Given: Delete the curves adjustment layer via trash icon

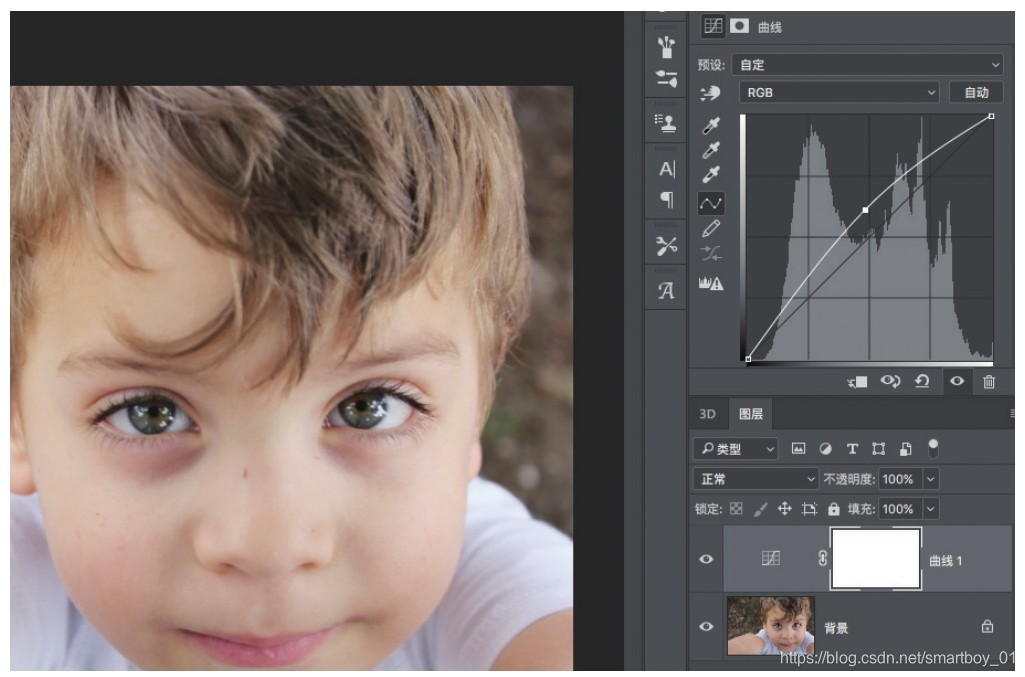Looking at the screenshot, I should (989, 382).
